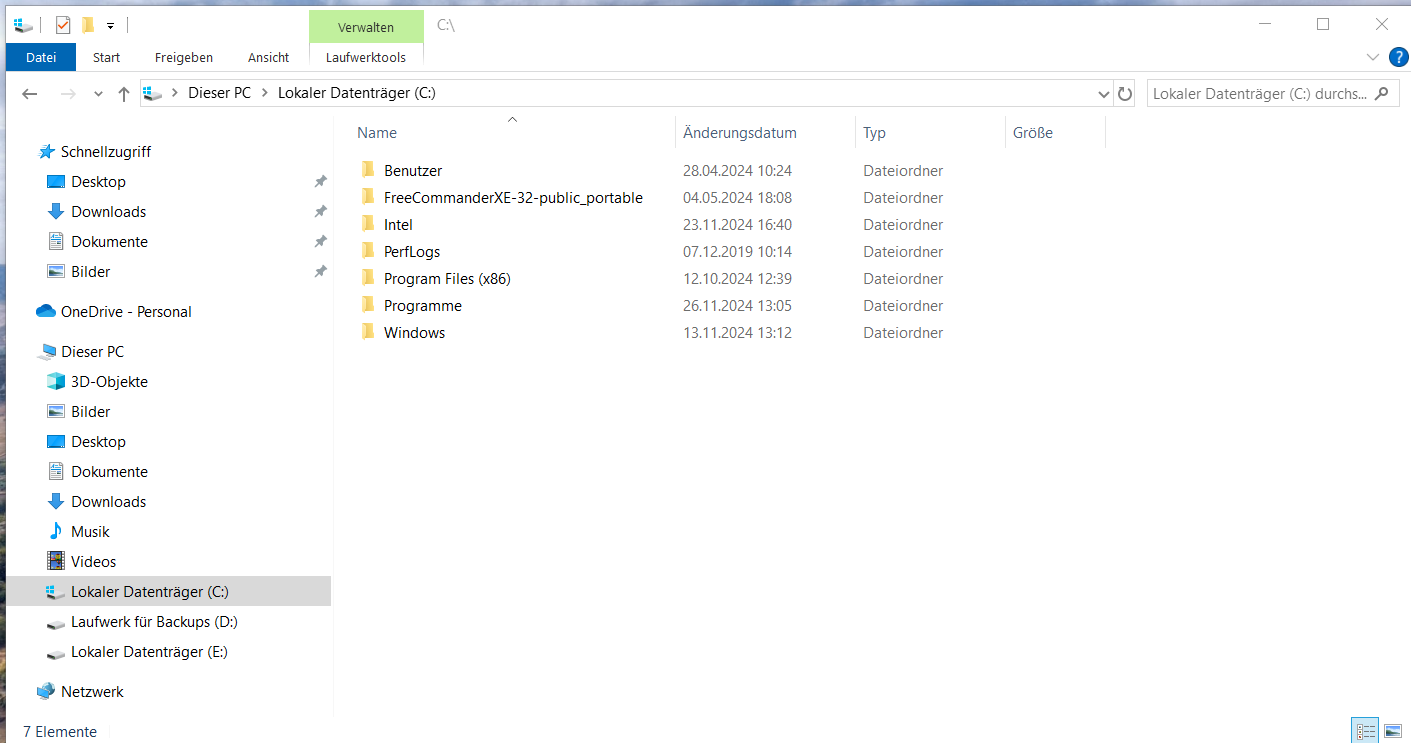Open the recent locations dropdown arrow
1411x743 pixels.
coord(98,94)
